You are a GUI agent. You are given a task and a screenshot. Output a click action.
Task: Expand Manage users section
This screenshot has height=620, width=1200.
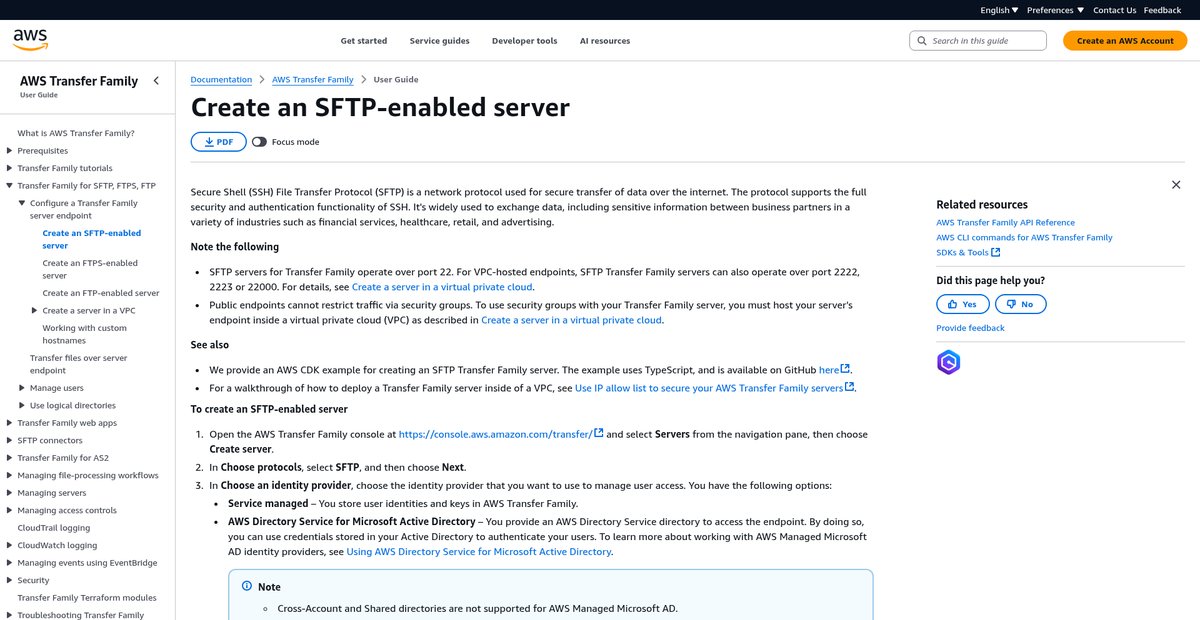22,388
